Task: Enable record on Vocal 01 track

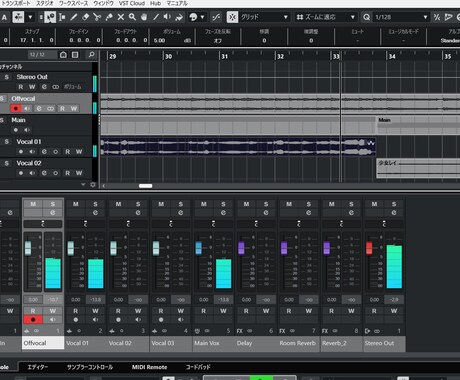Action: (x=21, y=152)
